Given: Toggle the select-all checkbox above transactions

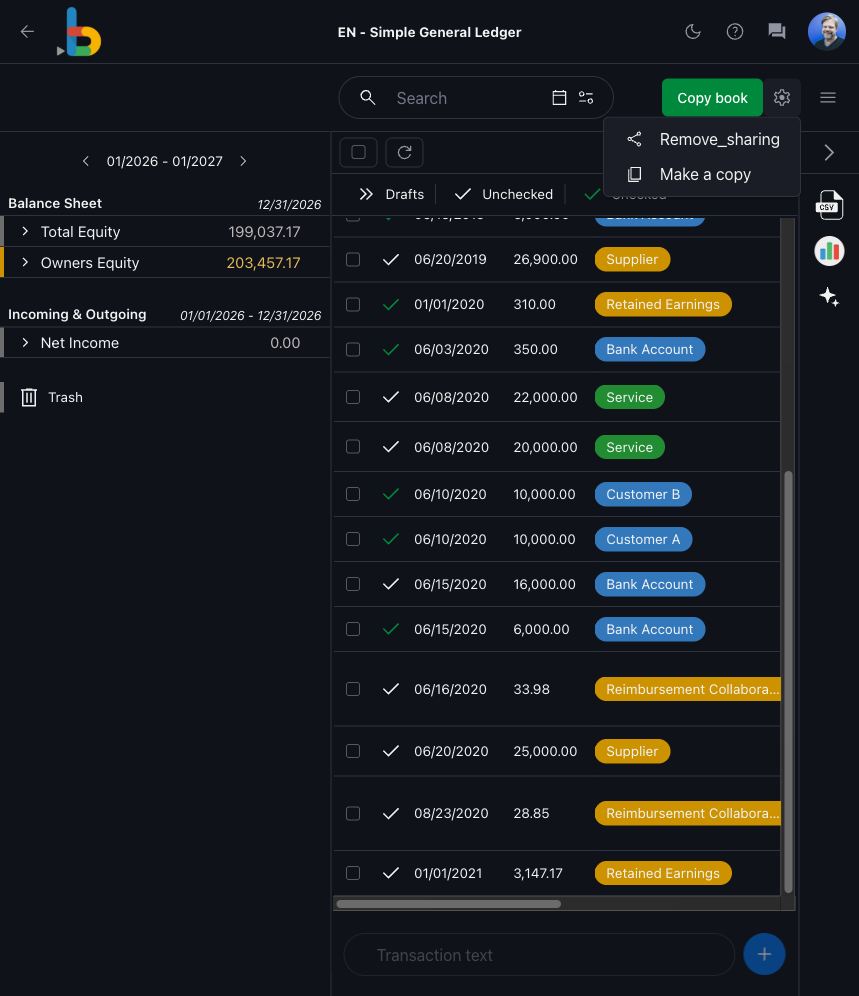Looking at the screenshot, I should coord(359,152).
